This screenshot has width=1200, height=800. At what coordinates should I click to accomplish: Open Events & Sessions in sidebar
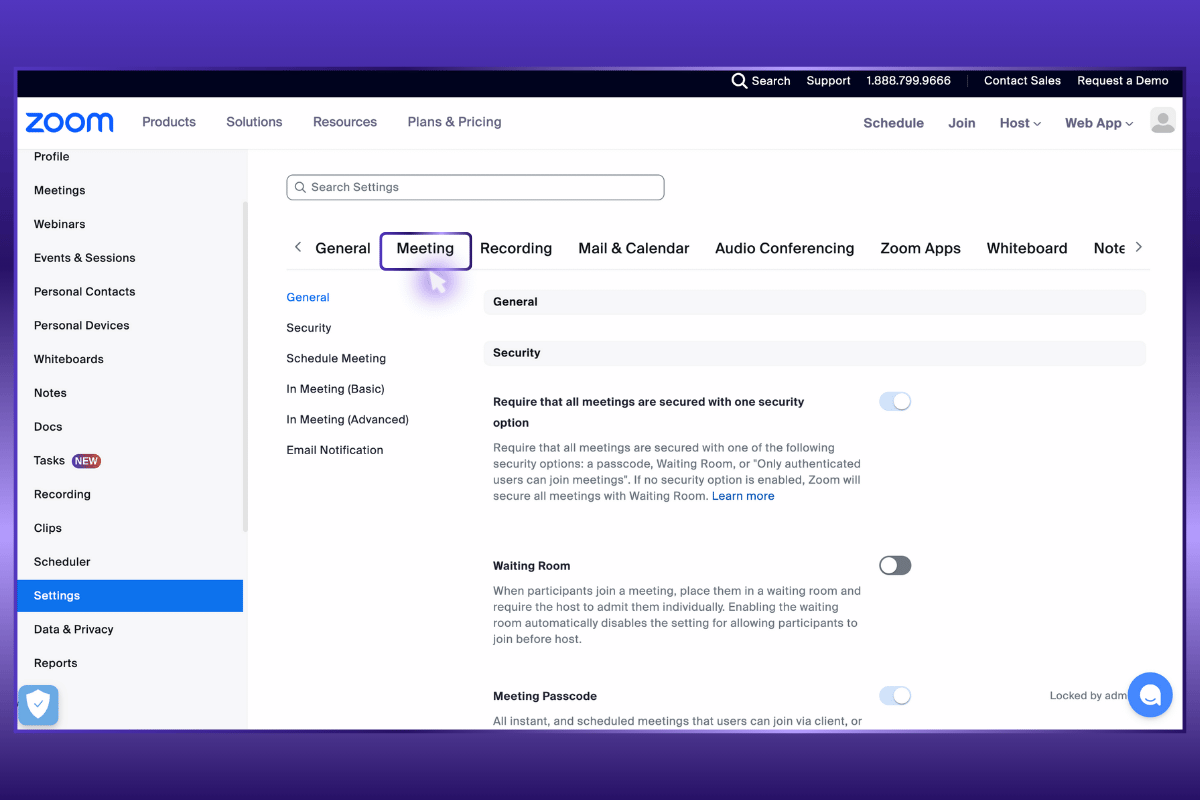[x=85, y=258]
